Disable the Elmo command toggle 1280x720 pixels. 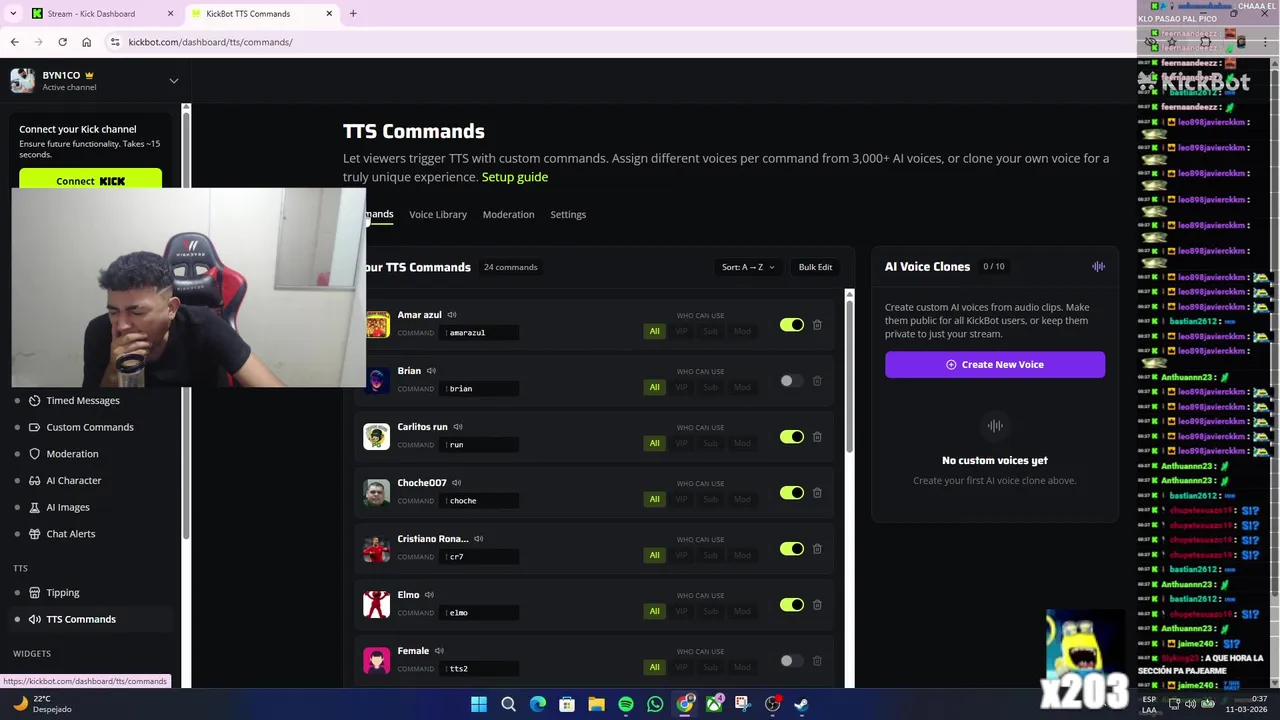click(791, 605)
